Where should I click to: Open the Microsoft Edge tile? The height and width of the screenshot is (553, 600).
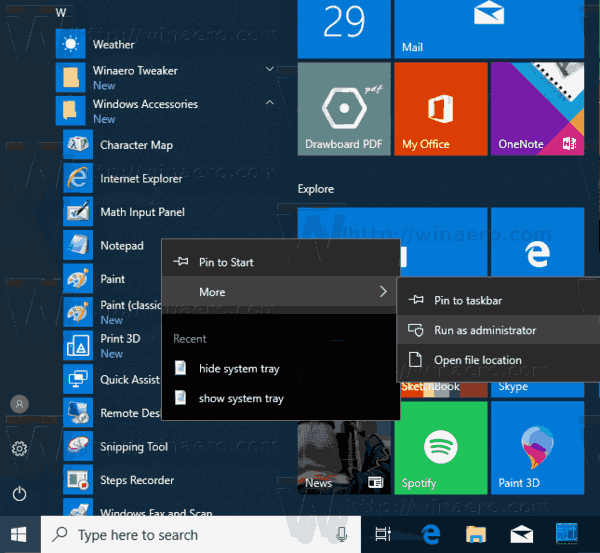[538, 242]
